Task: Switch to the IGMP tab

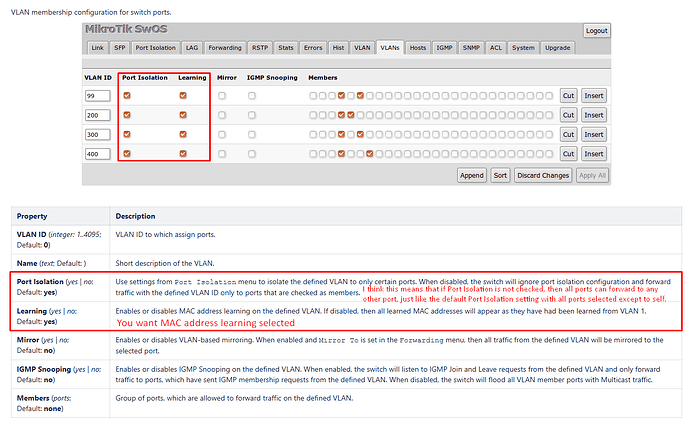Action: 444,48
